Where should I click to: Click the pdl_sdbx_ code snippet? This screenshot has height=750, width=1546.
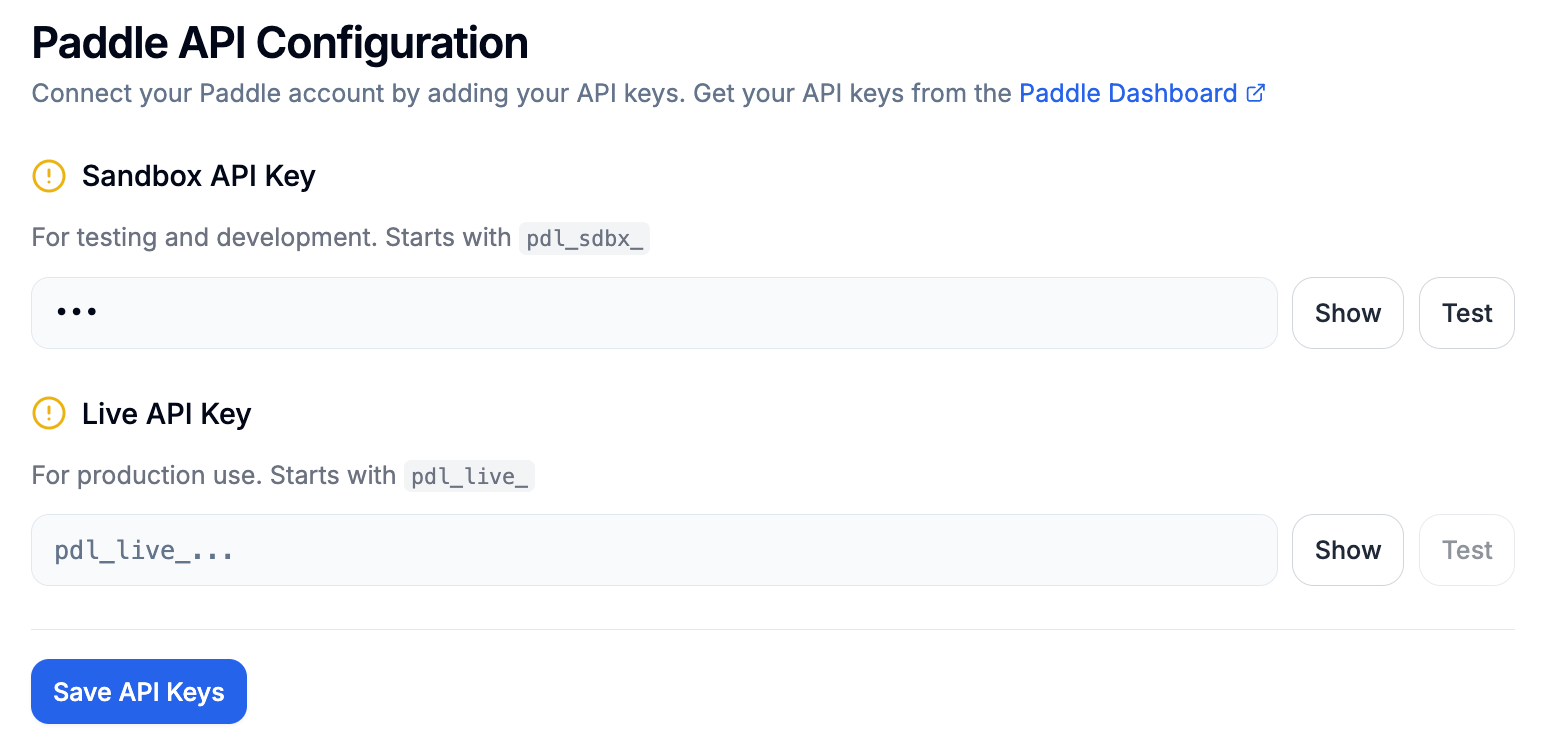(x=584, y=239)
